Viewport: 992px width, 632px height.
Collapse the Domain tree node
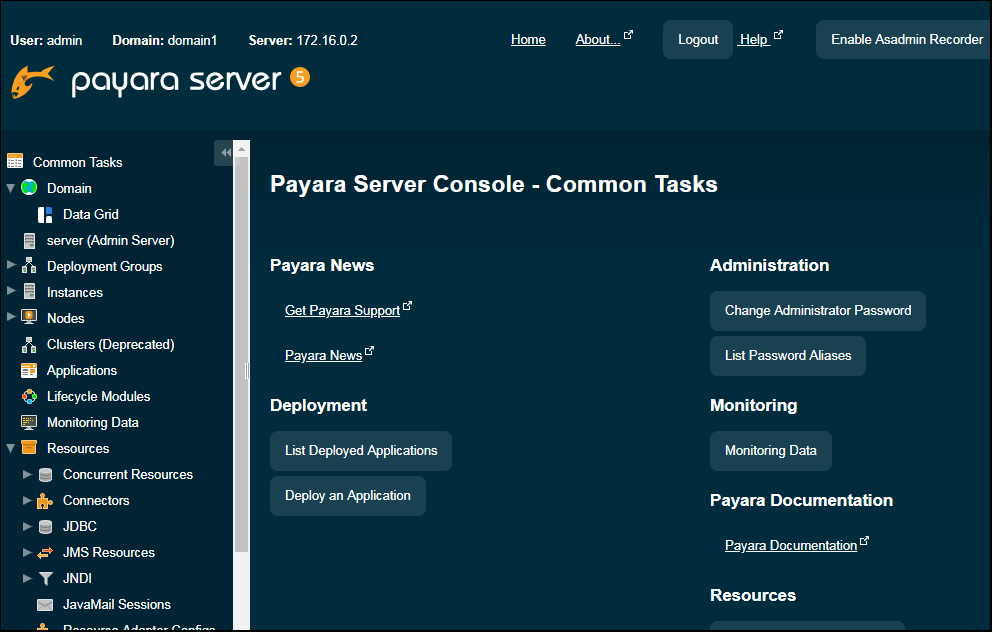click(11, 188)
